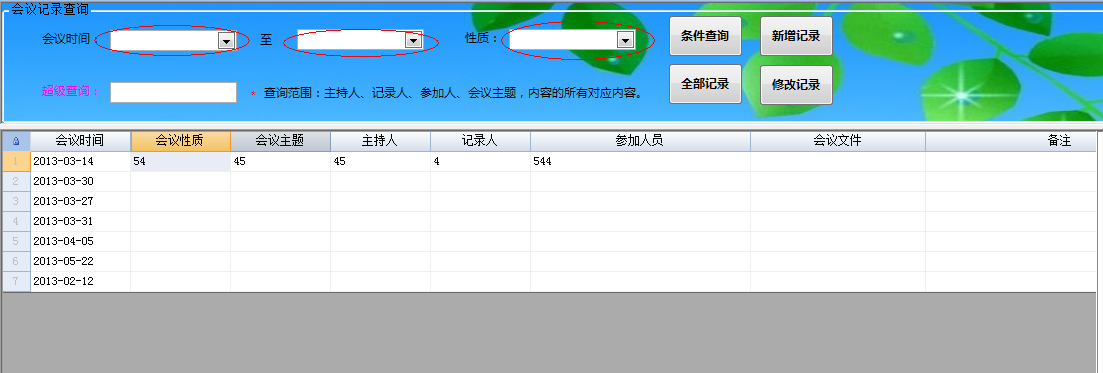Screen dimensions: 1103x373
Task: Focus the 超级查询 search input field
Action: pos(173,92)
